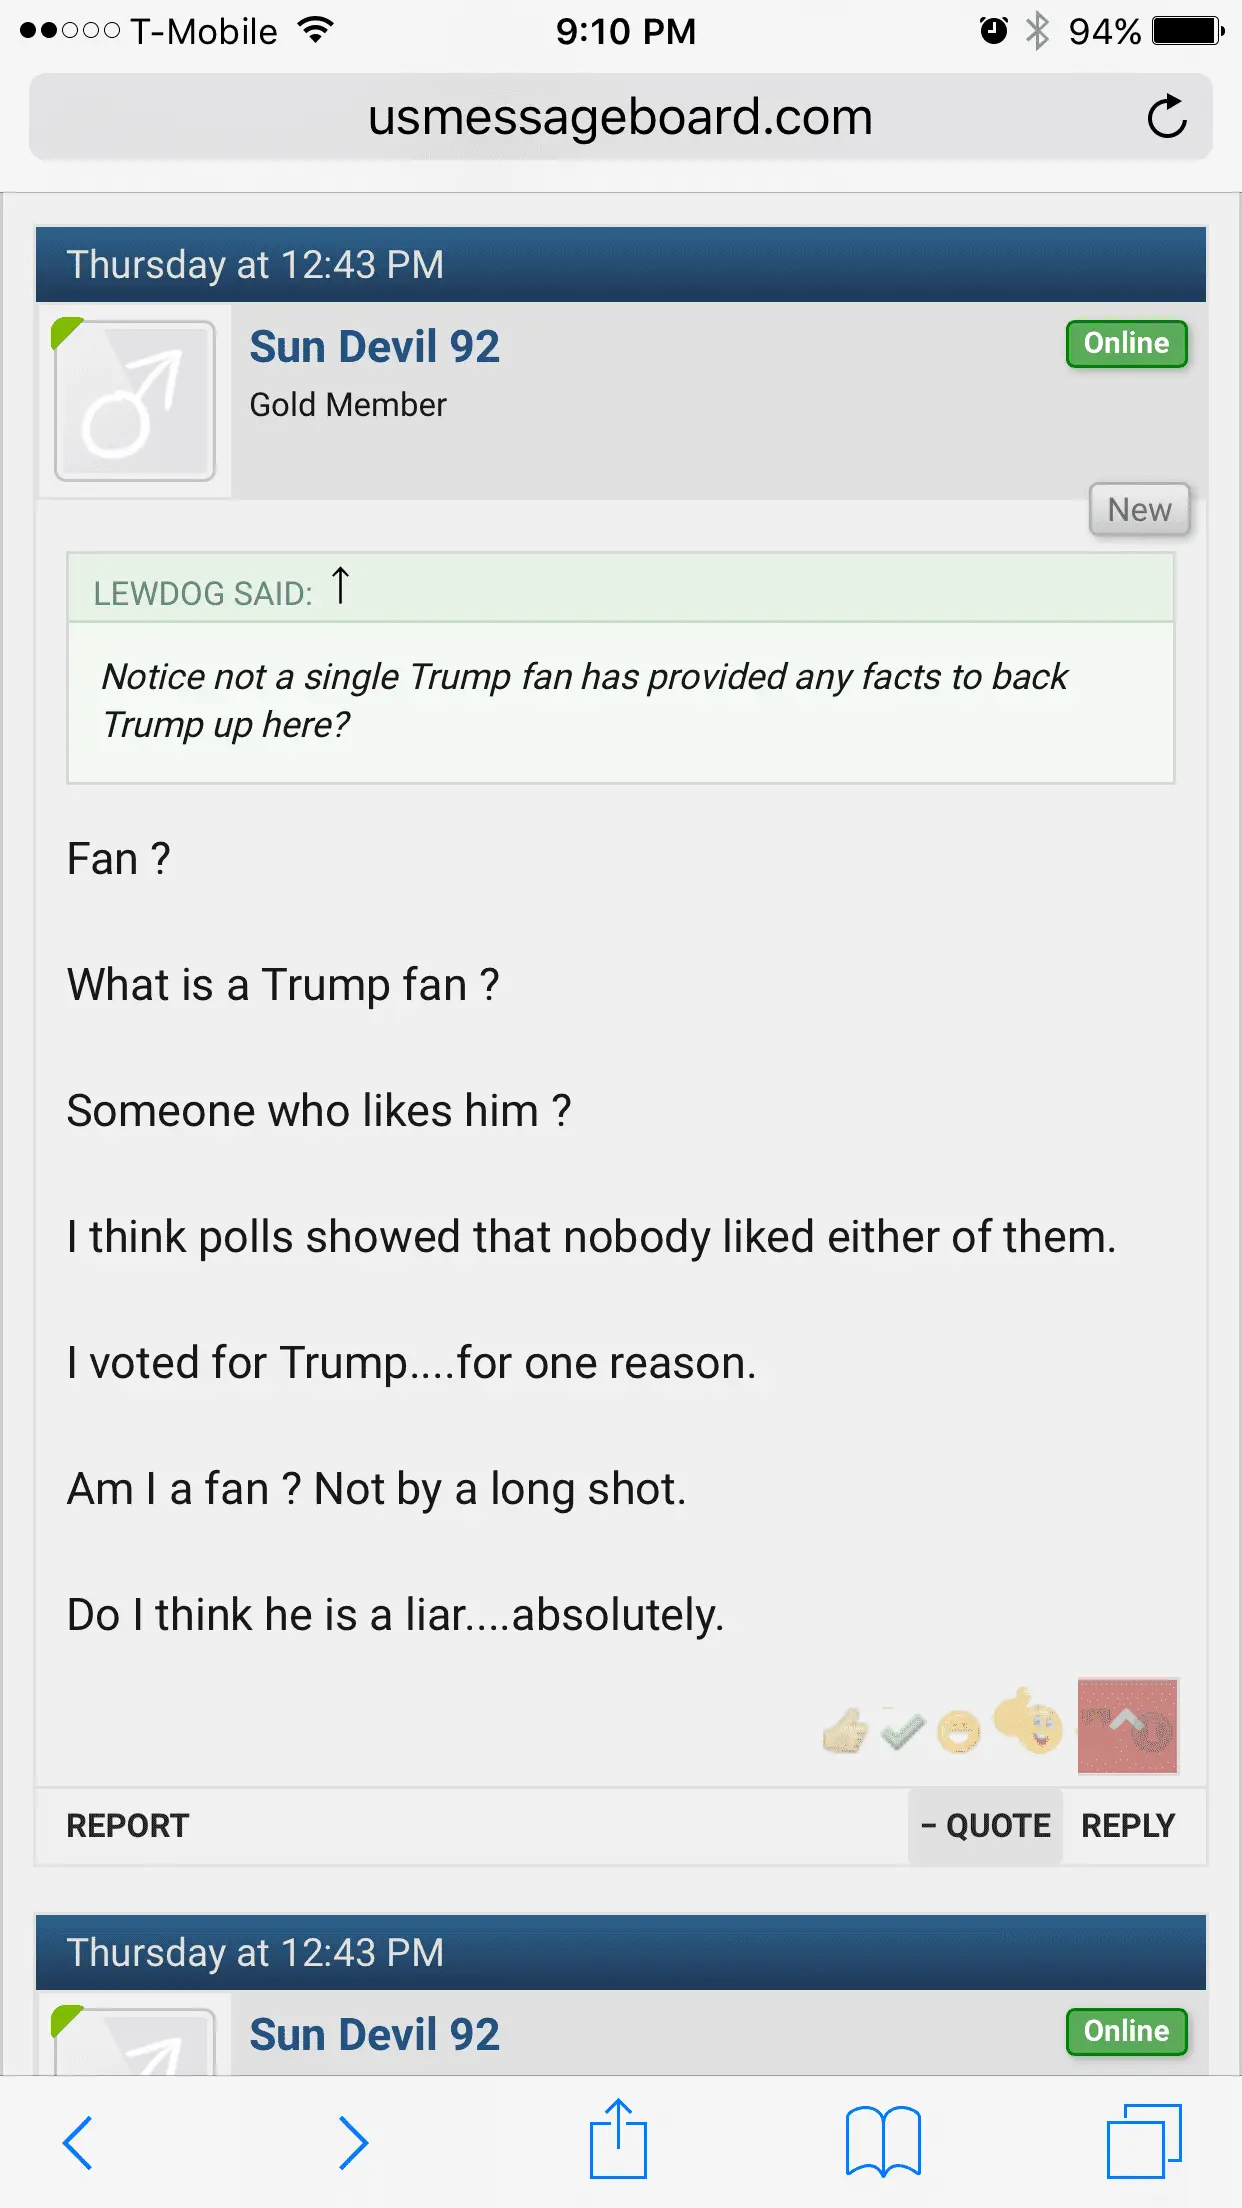Open the Safari tabs overview icon
The width and height of the screenshot is (1242, 2208).
coord(1143,2141)
